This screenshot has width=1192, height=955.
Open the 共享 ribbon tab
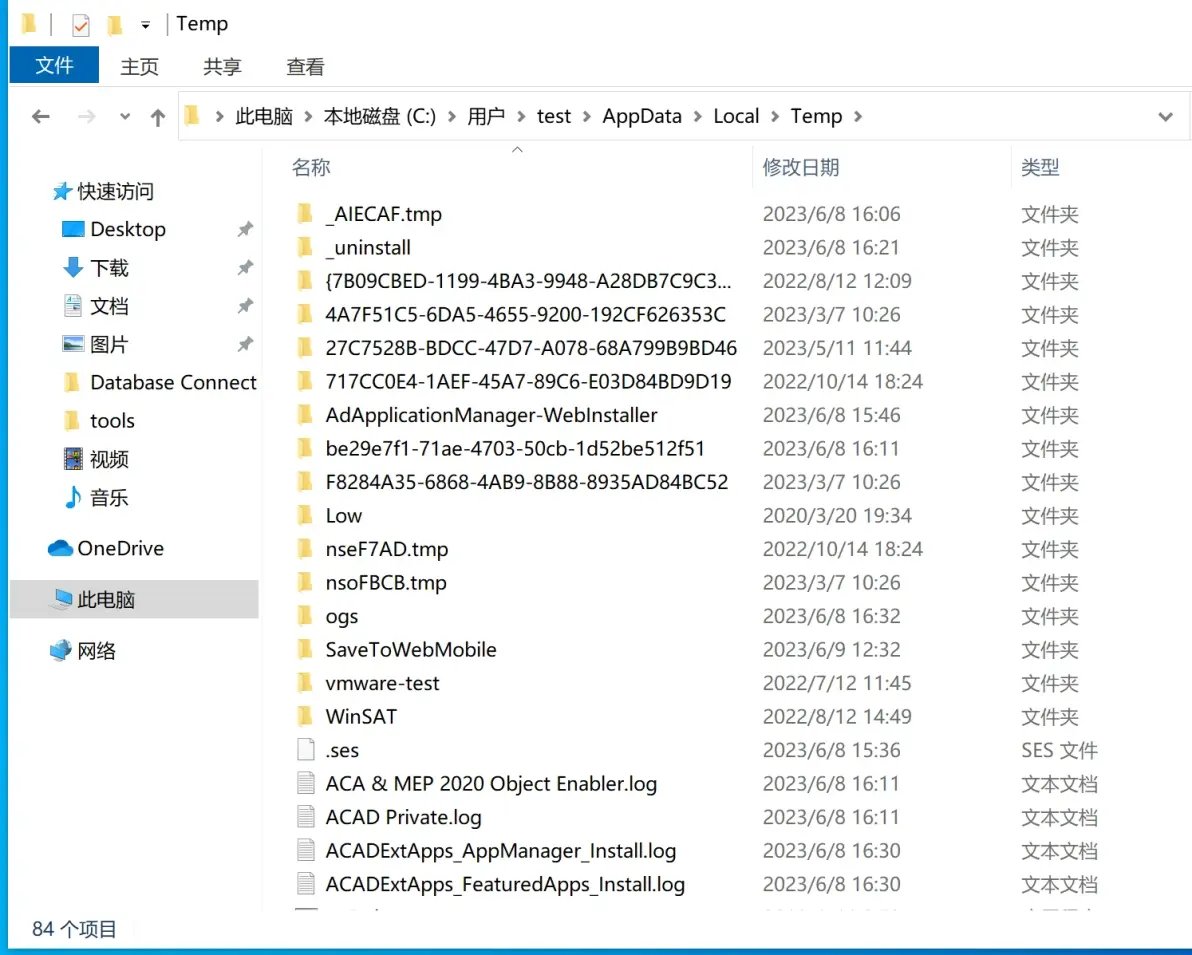click(222, 66)
